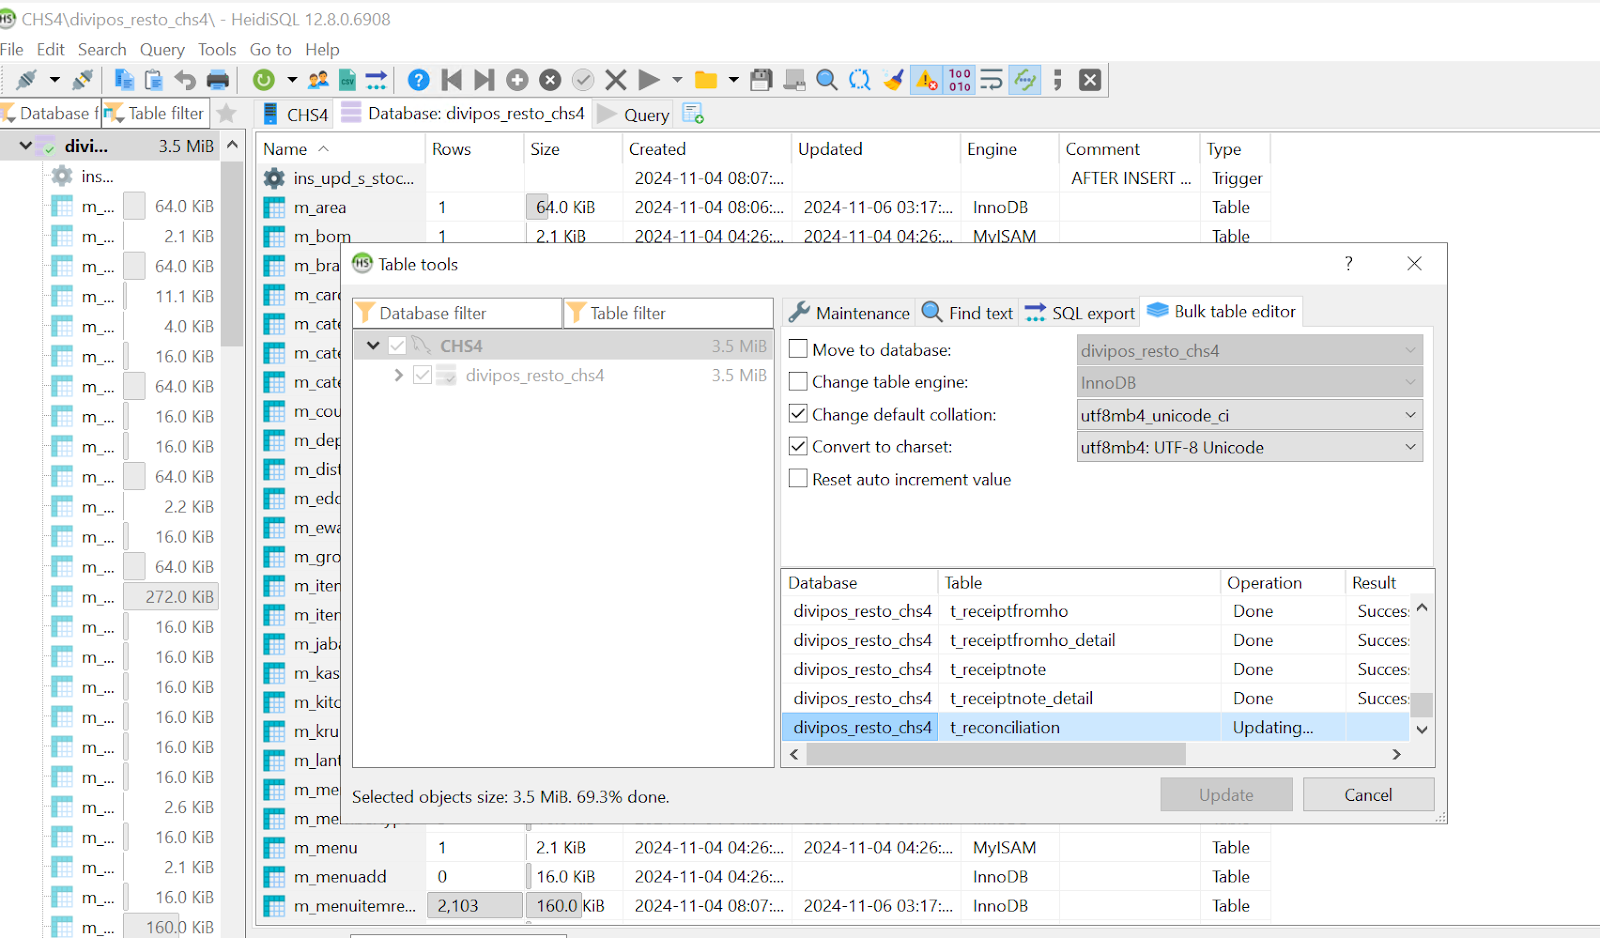Screen dimensions: 1600x938
Task: Click the connect to server plug icon
Action: click(x=27, y=80)
